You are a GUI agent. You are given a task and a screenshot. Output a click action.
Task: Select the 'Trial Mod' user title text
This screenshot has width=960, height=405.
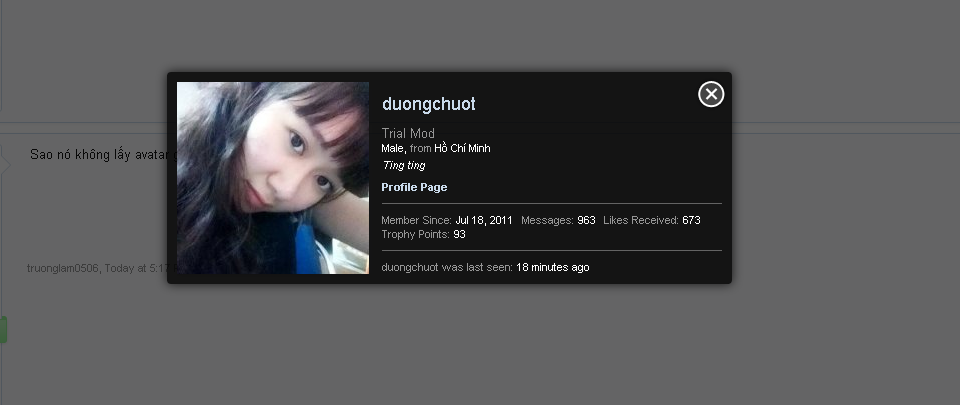(x=408, y=133)
